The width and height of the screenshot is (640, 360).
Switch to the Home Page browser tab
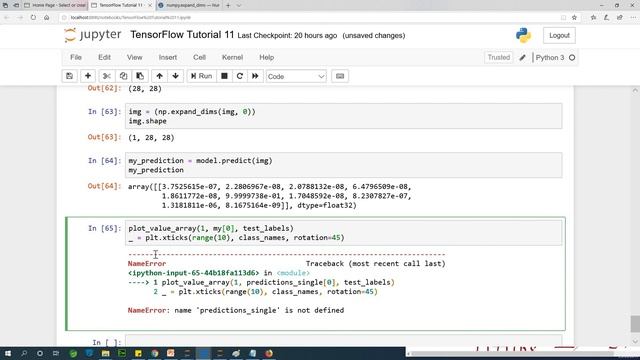tap(55, 5)
